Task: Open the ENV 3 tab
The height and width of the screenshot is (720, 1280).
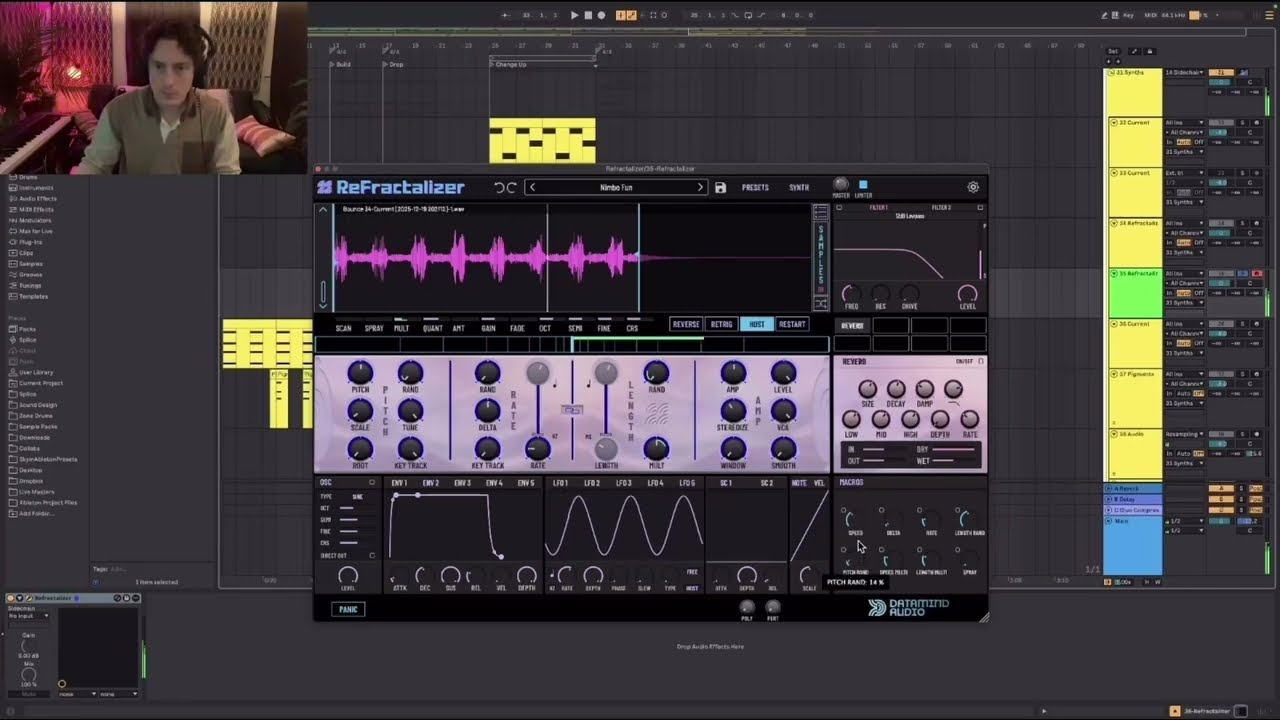Action: pyautogui.click(x=462, y=483)
